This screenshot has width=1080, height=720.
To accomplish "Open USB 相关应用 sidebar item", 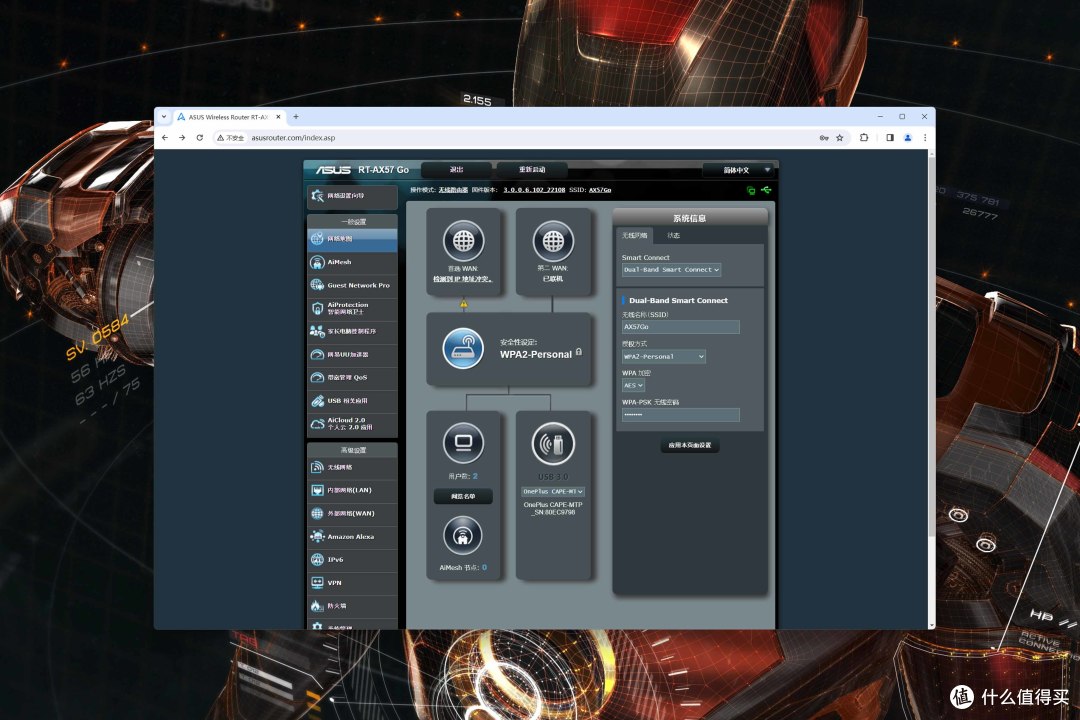I will click(x=352, y=400).
